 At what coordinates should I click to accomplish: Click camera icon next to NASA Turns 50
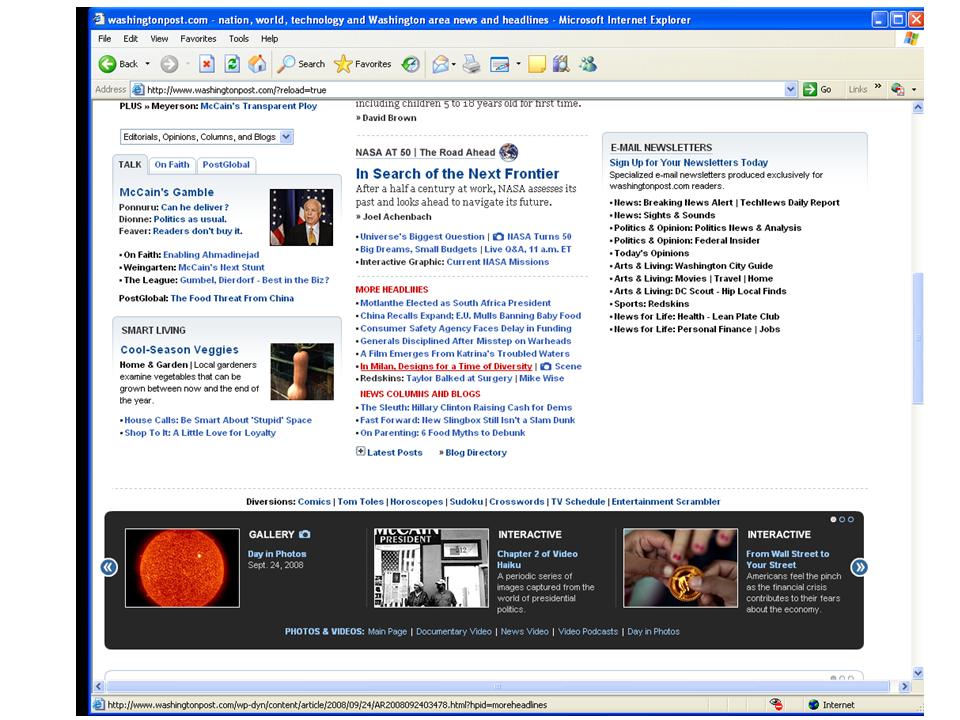click(498, 236)
